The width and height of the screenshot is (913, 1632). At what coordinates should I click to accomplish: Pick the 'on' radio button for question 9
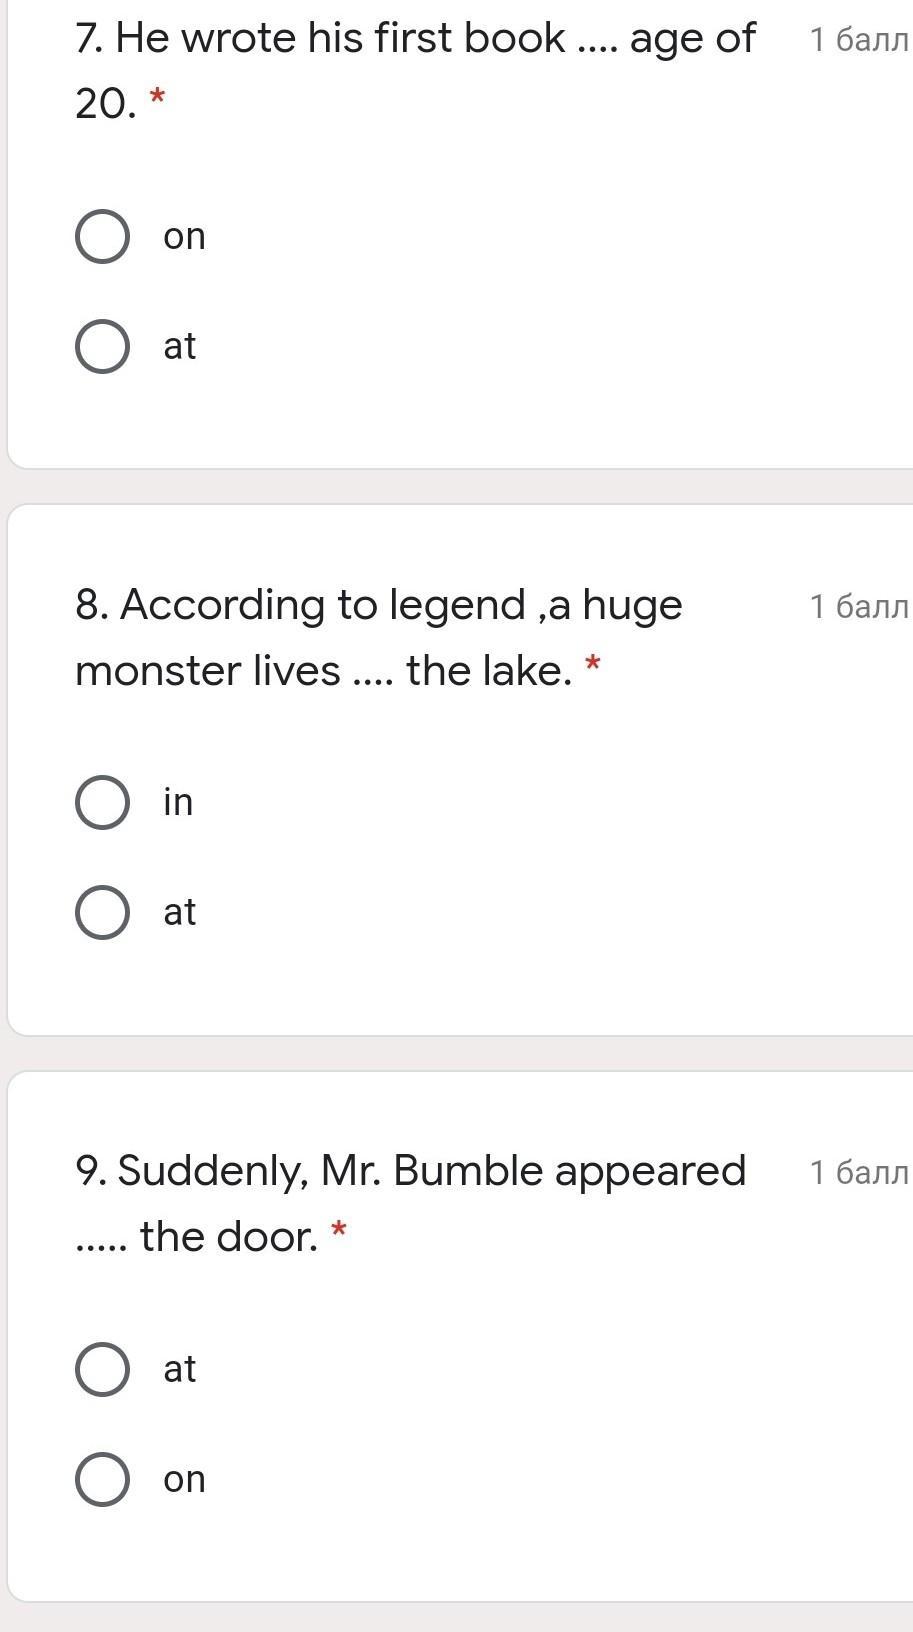(102, 1479)
